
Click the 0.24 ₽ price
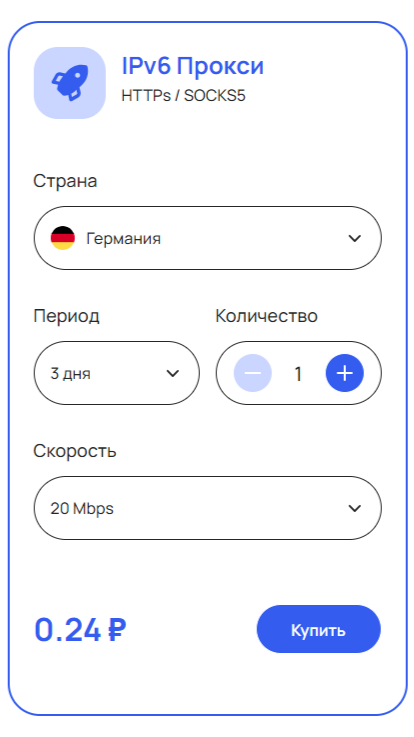click(x=80, y=630)
